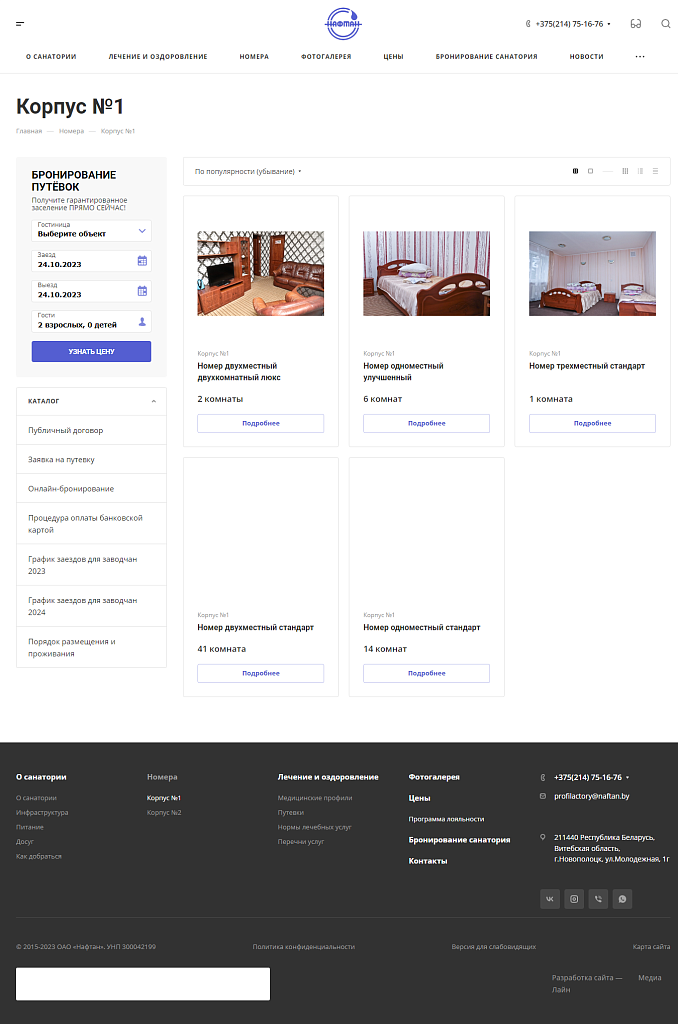
Task: Open the hamburger menu icon at top left
Action: [x=20, y=24]
